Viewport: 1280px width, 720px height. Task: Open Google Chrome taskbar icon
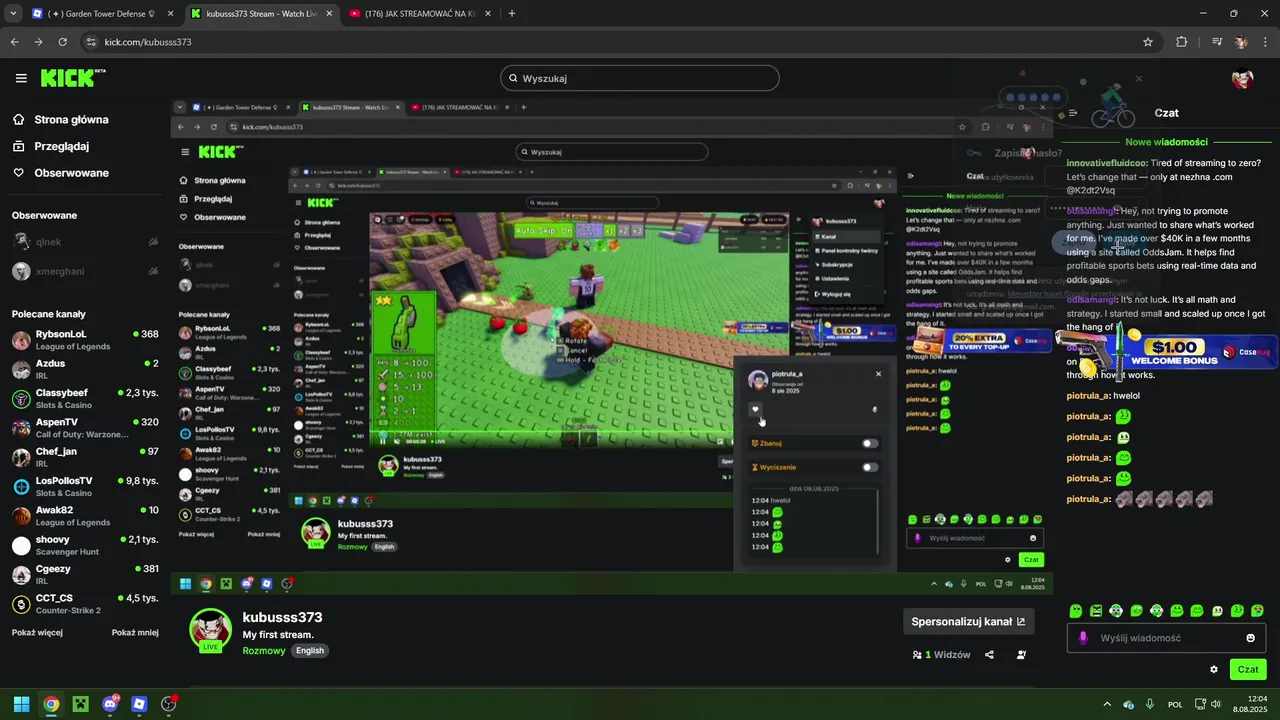[x=51, y=704]
